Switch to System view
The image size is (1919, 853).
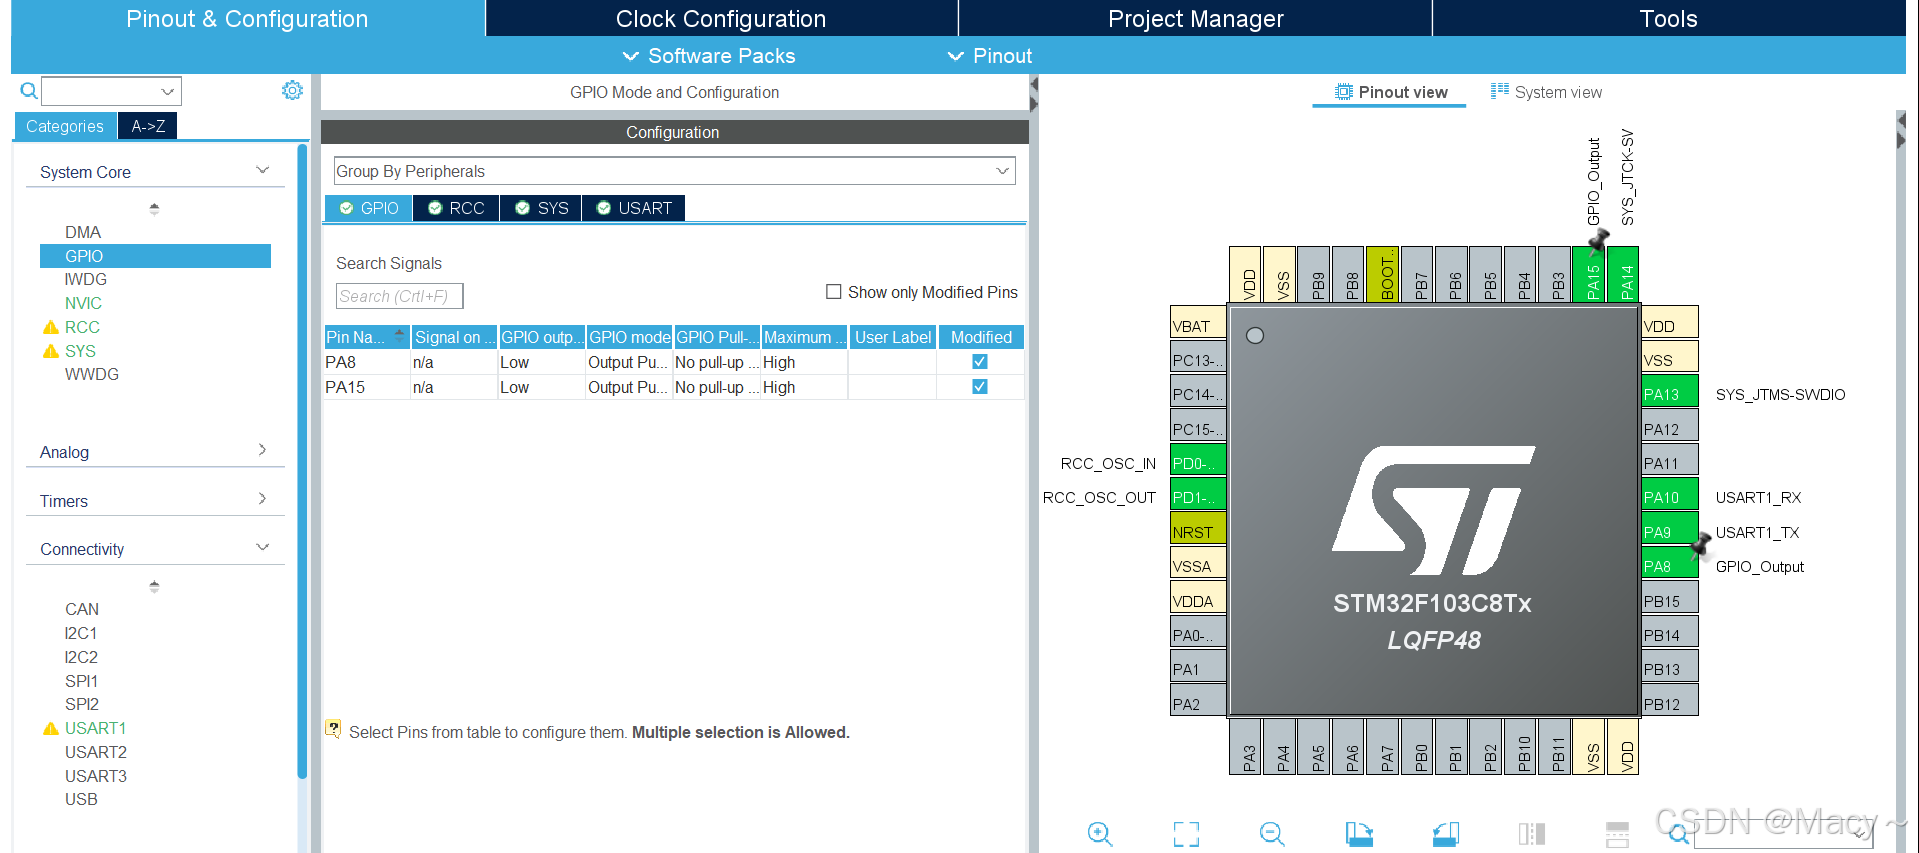[1547, 92]
